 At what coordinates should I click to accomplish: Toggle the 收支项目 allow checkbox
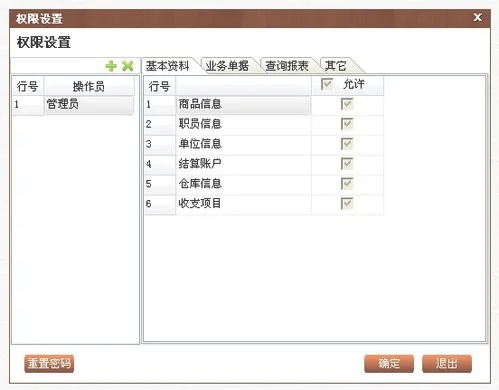point(347,203)
